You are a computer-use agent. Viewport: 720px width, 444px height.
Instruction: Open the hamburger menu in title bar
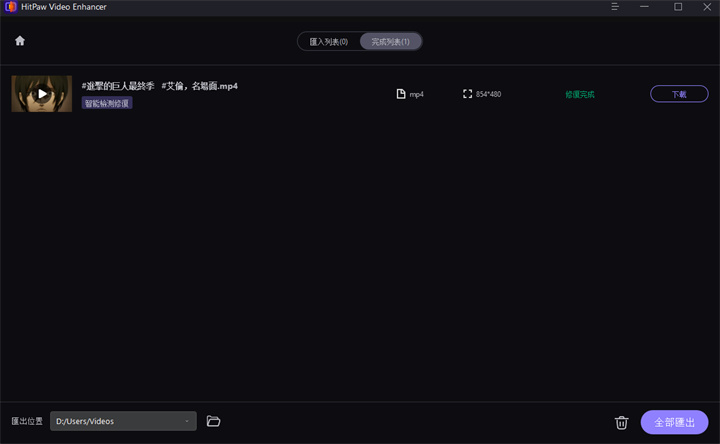(615, 7)
